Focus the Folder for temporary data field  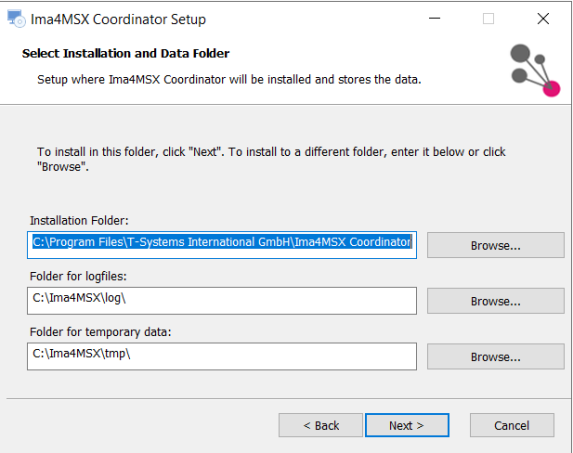click(222, 356)
